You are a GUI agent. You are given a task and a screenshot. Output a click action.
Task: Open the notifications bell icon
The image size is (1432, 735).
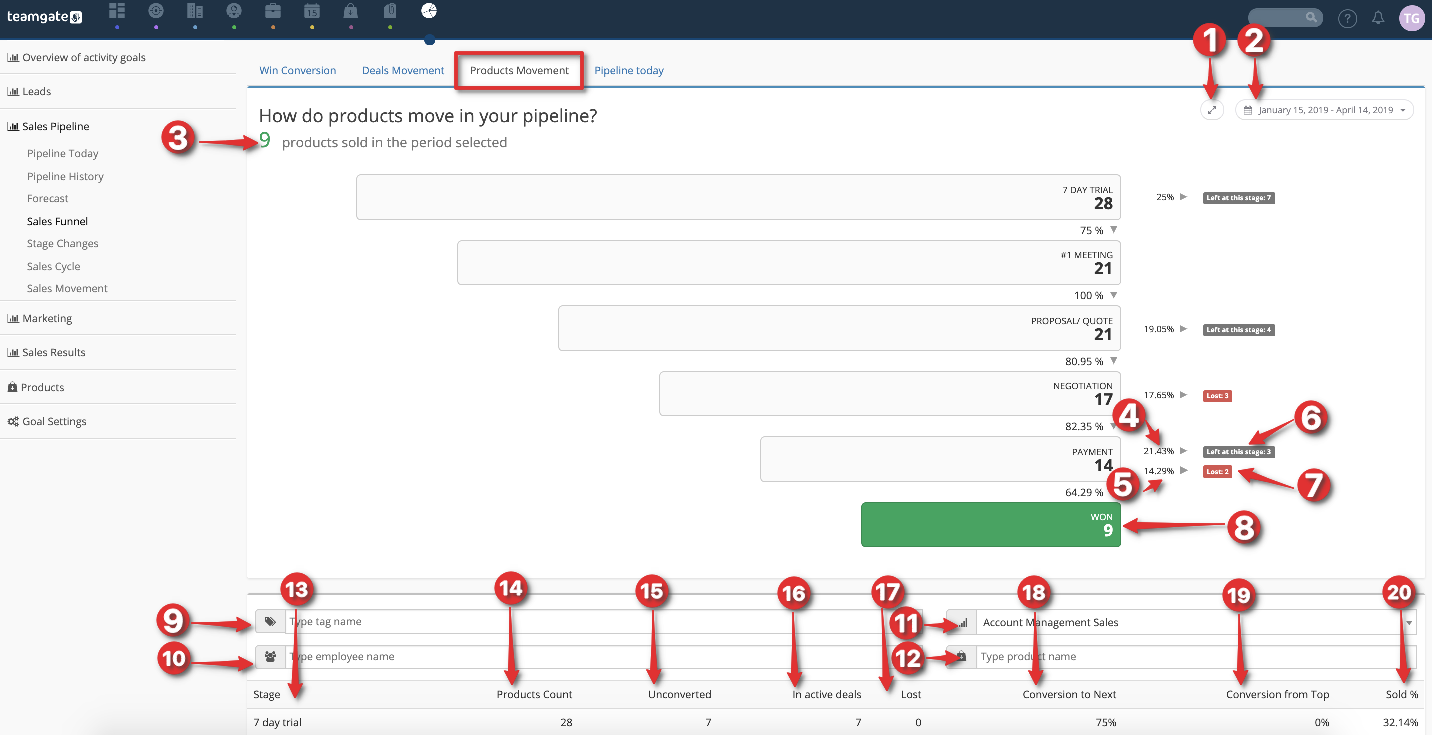pyautogui.click(x=1378, y=18)
